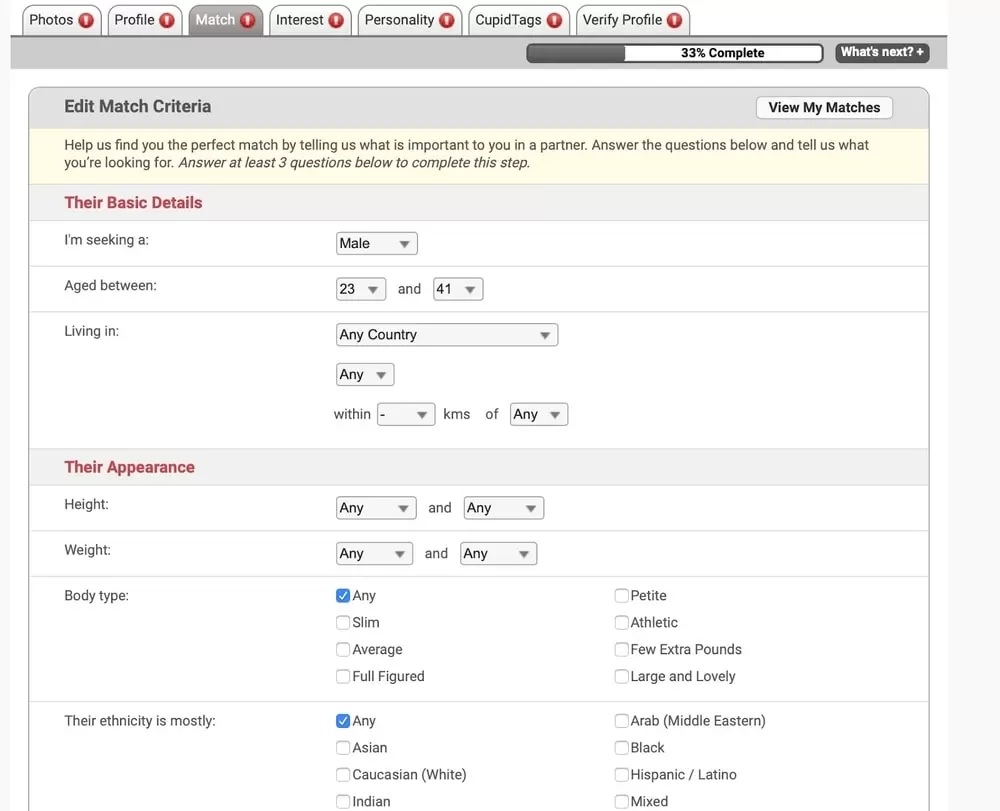
Task: Click the red alert icon on Photos tab
Action: pos(87,20)
